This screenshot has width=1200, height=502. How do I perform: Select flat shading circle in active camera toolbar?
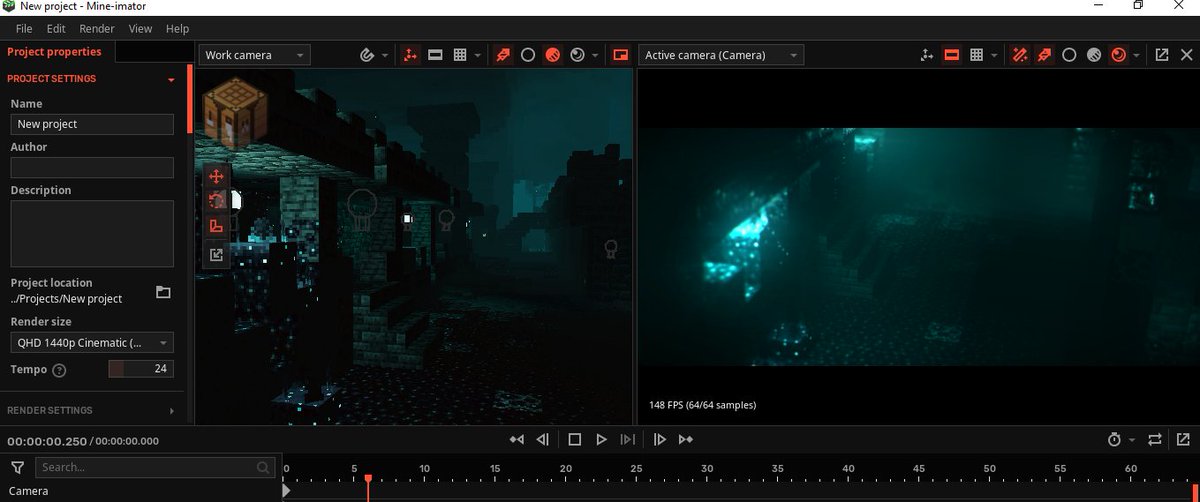coord(1069,55)
